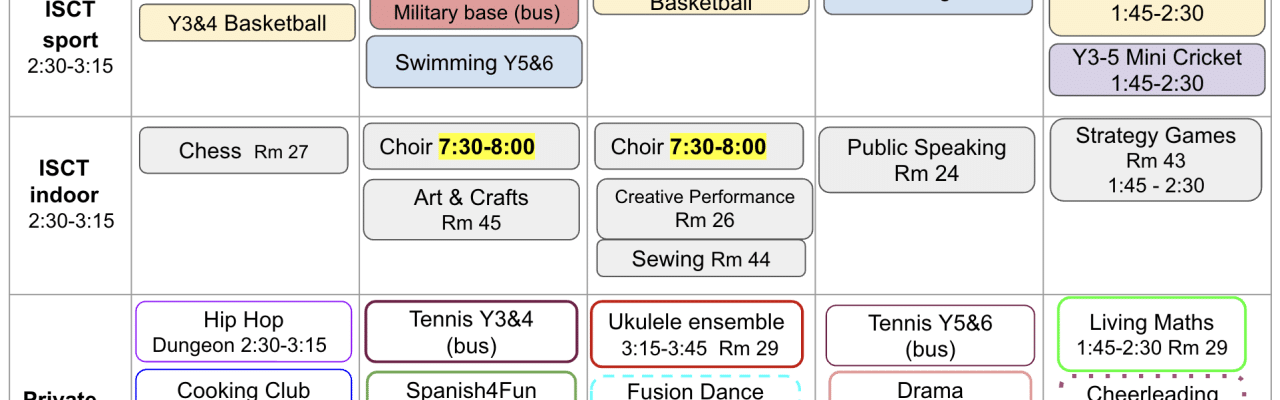
Task: Select the Swimming Y5&6 activity
Action: (474, 63)
